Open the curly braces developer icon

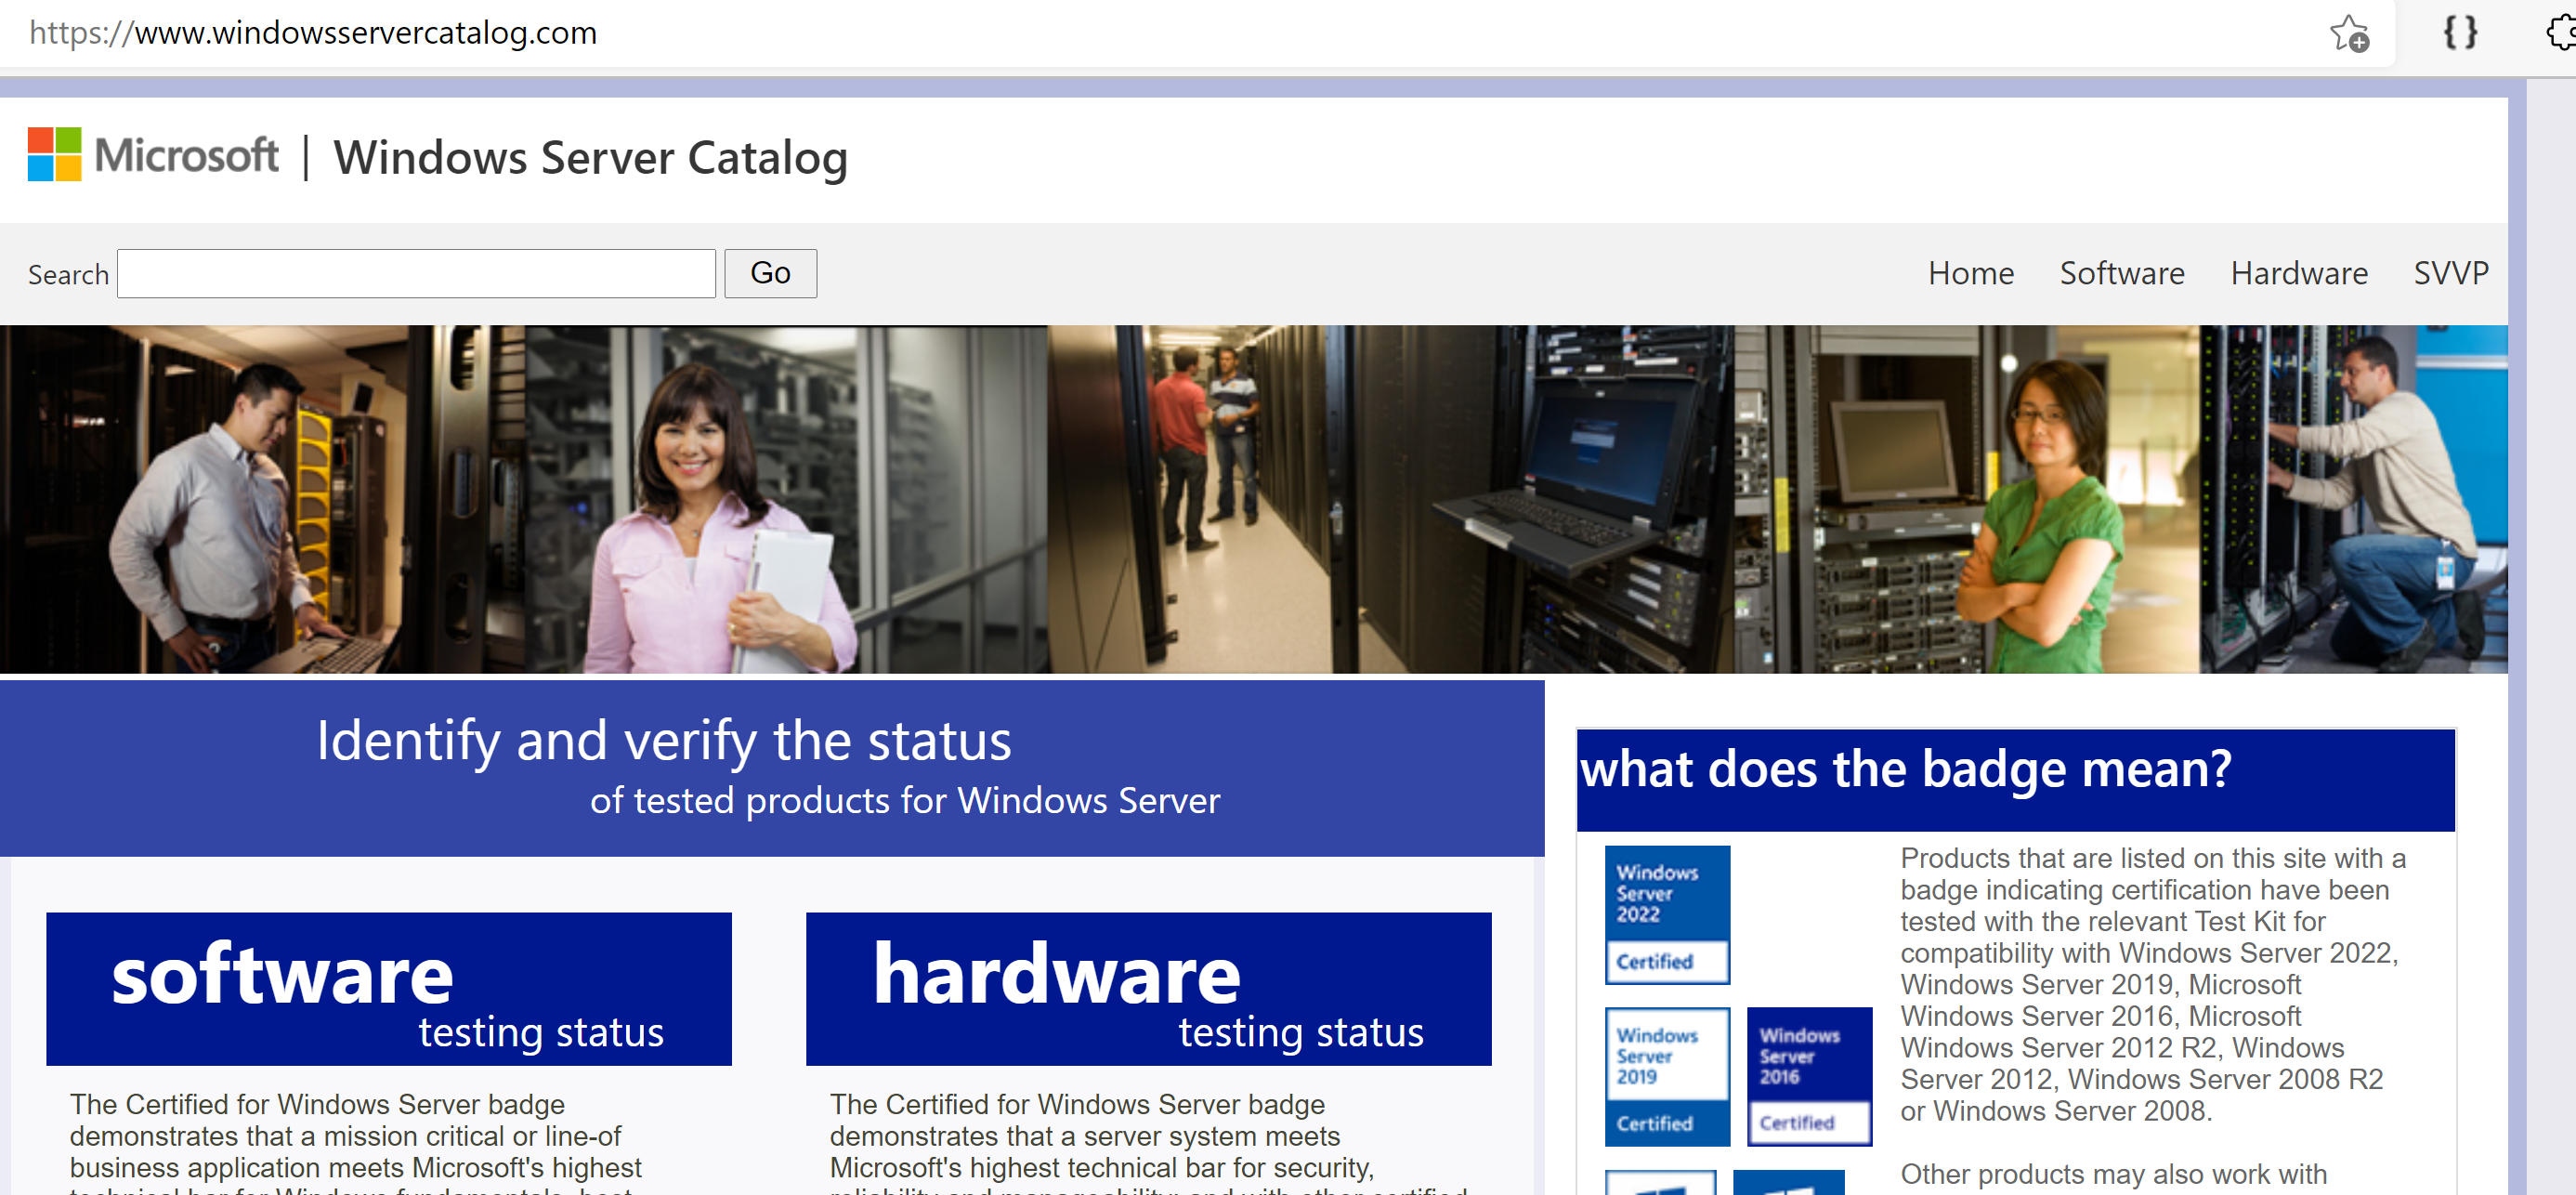point(2460,32)
